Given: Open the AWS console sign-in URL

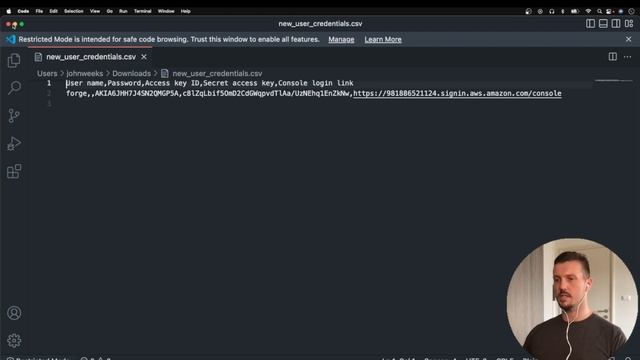Looking at the screenshot, I should tap(457, 93).
